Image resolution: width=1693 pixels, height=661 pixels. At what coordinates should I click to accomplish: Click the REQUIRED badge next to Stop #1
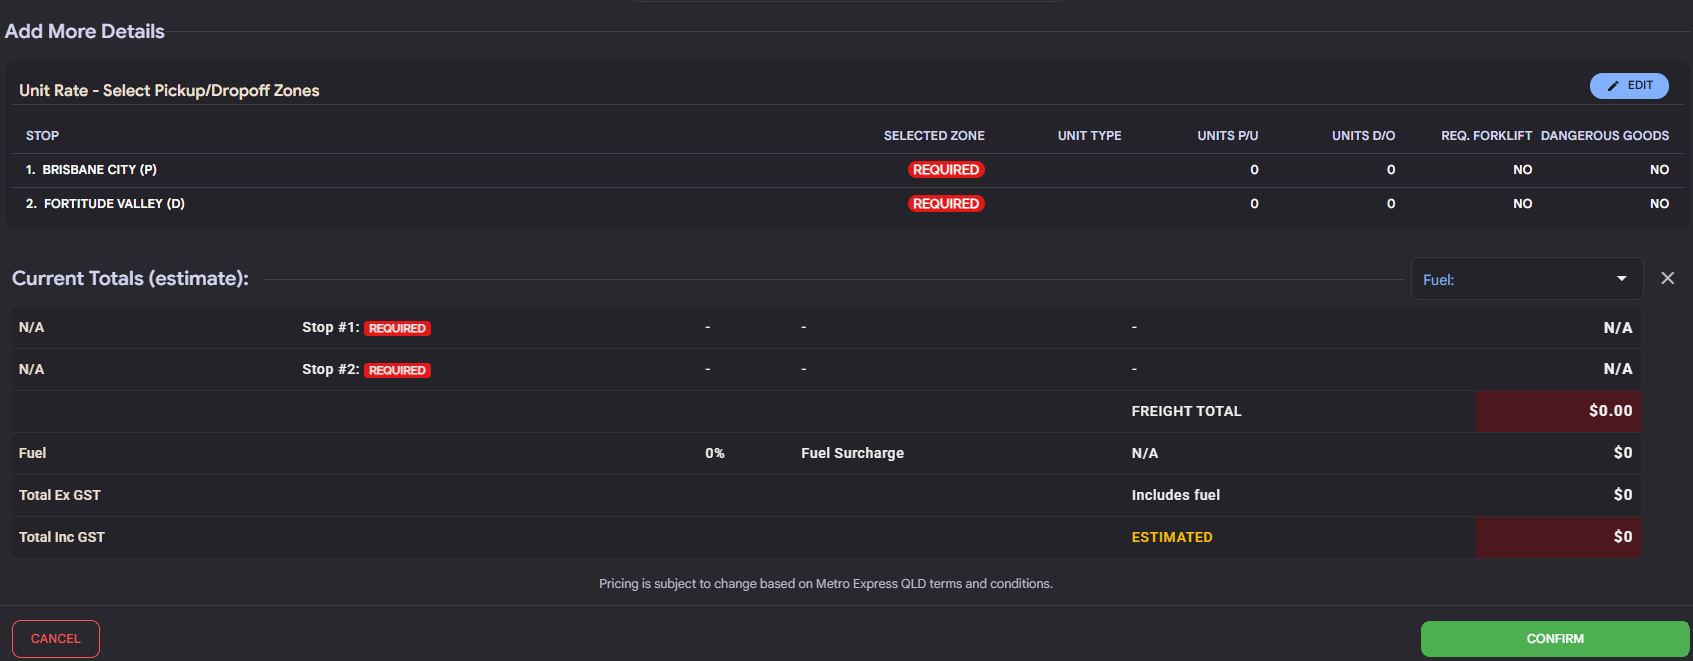(x=397, y=328)
